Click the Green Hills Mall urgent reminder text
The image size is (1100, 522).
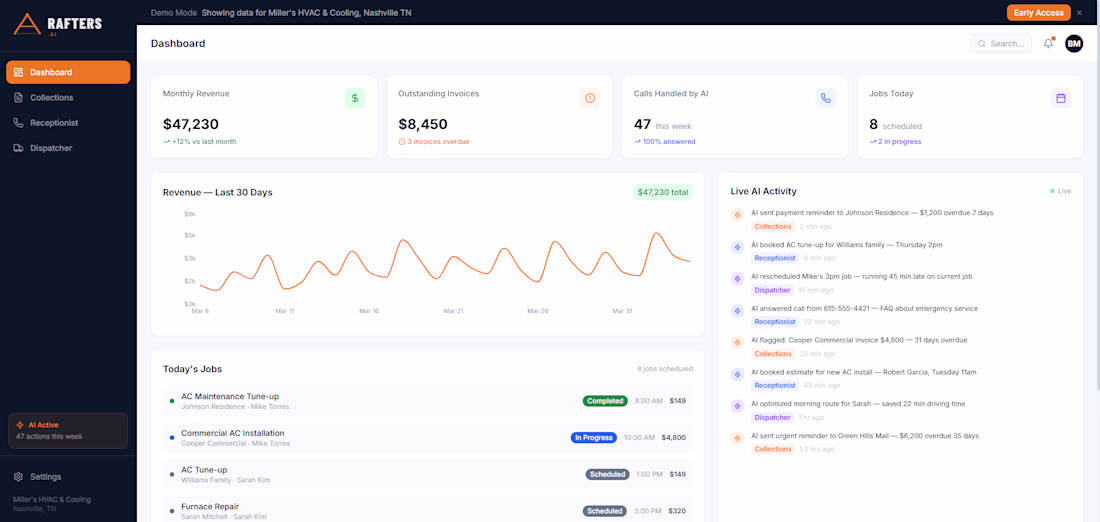pyautogui.click(x=864, y=436)
